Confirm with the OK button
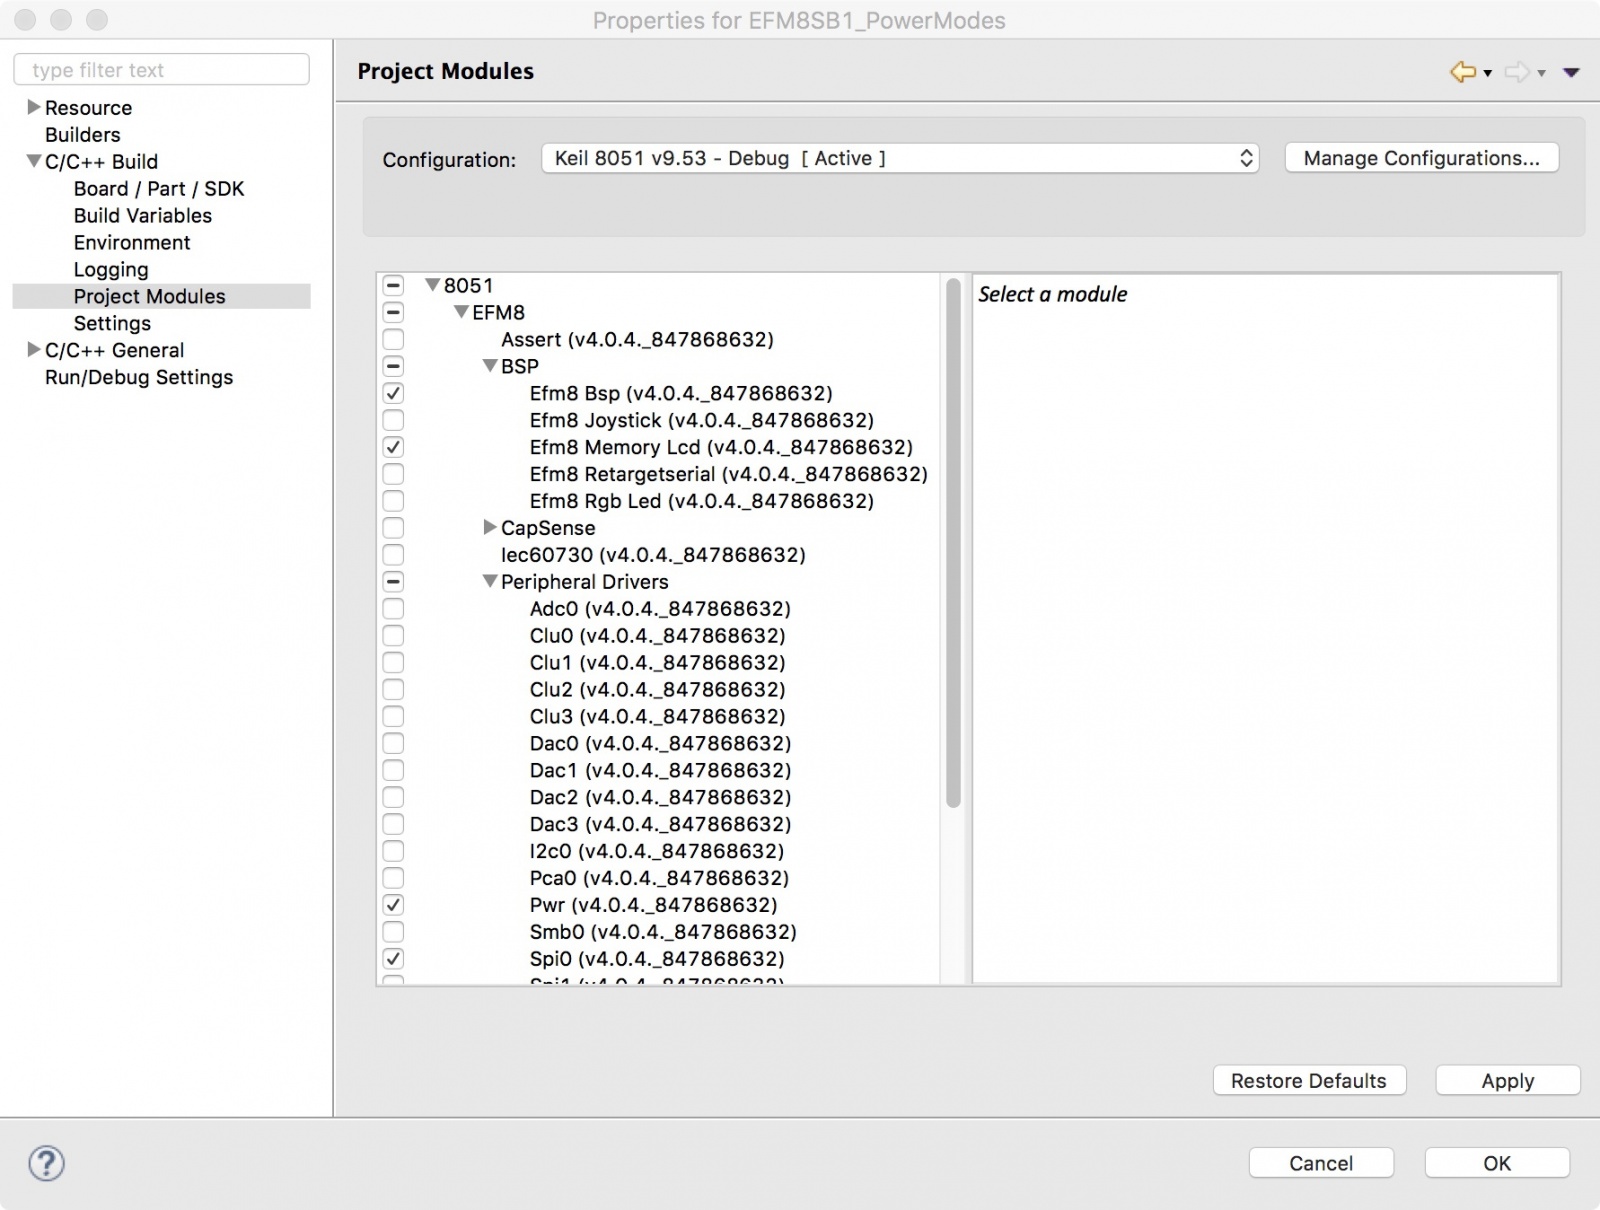This screenshot has width=1600, height=1210. point(1497,1163)
